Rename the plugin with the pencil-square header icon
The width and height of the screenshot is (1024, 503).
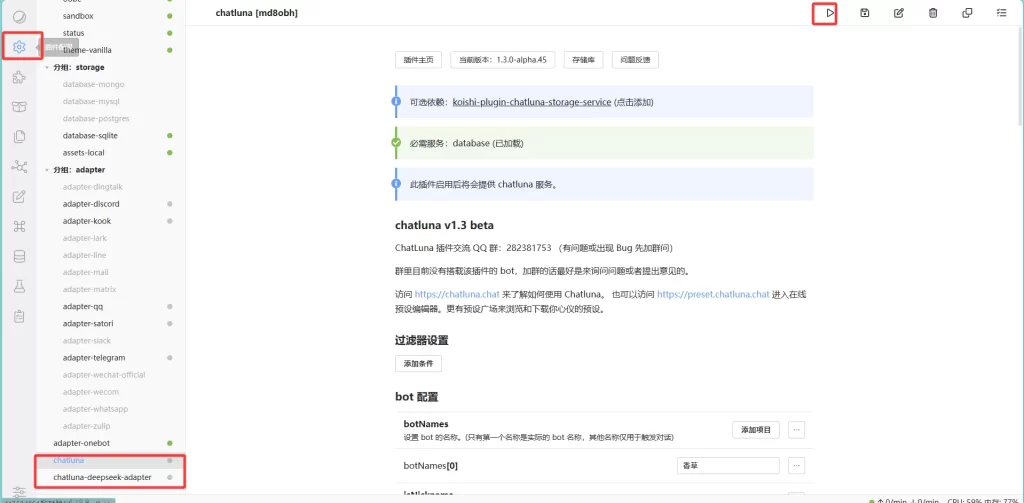[x=899, y=13]
